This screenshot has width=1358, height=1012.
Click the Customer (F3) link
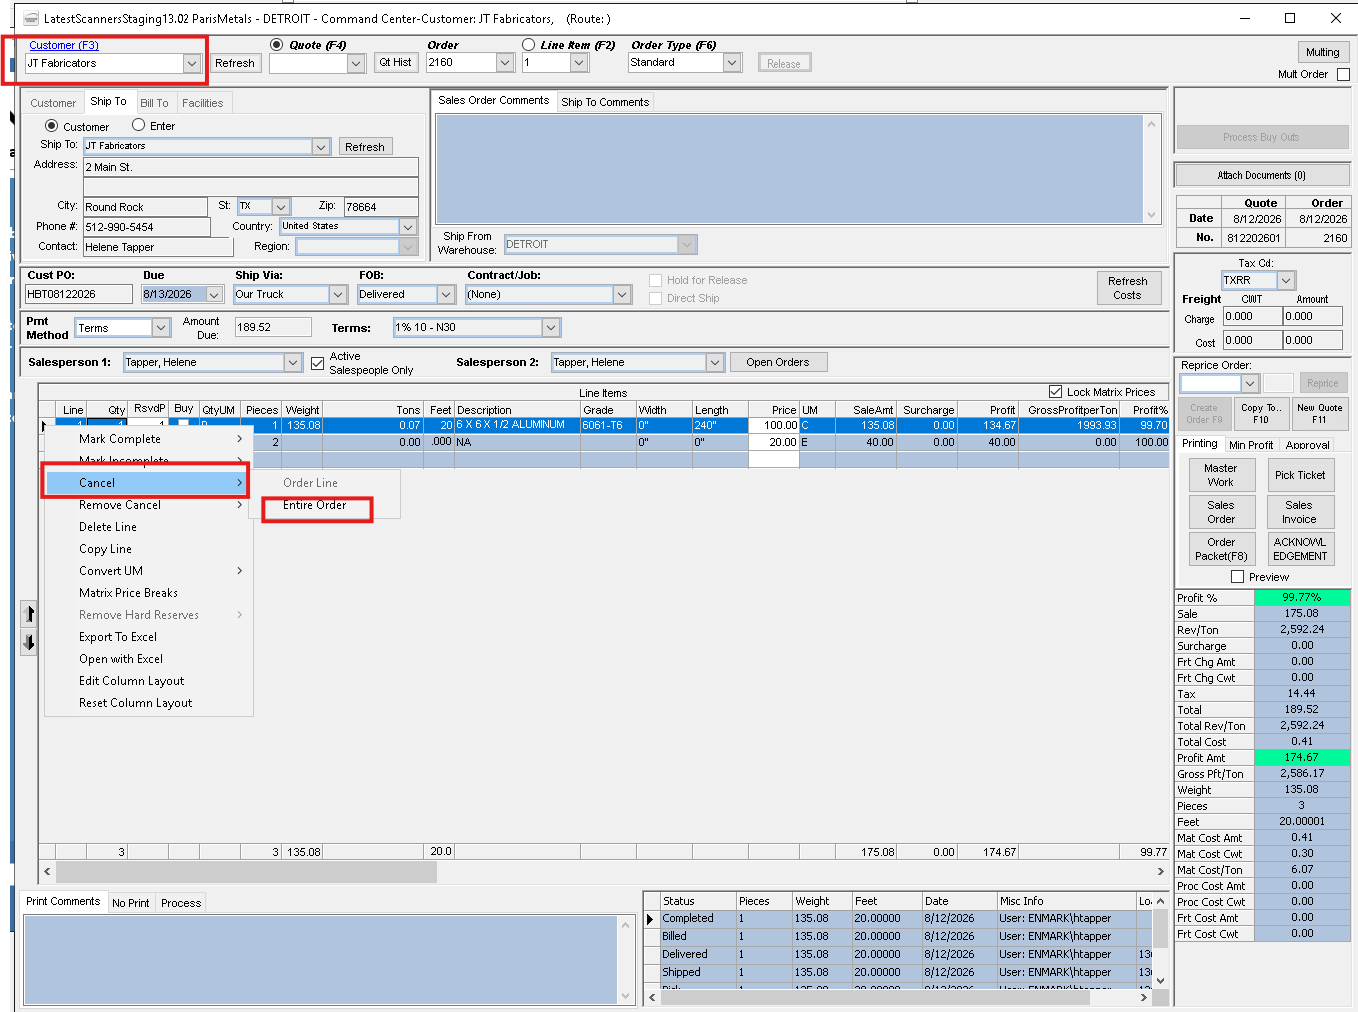tap(64, 45)
